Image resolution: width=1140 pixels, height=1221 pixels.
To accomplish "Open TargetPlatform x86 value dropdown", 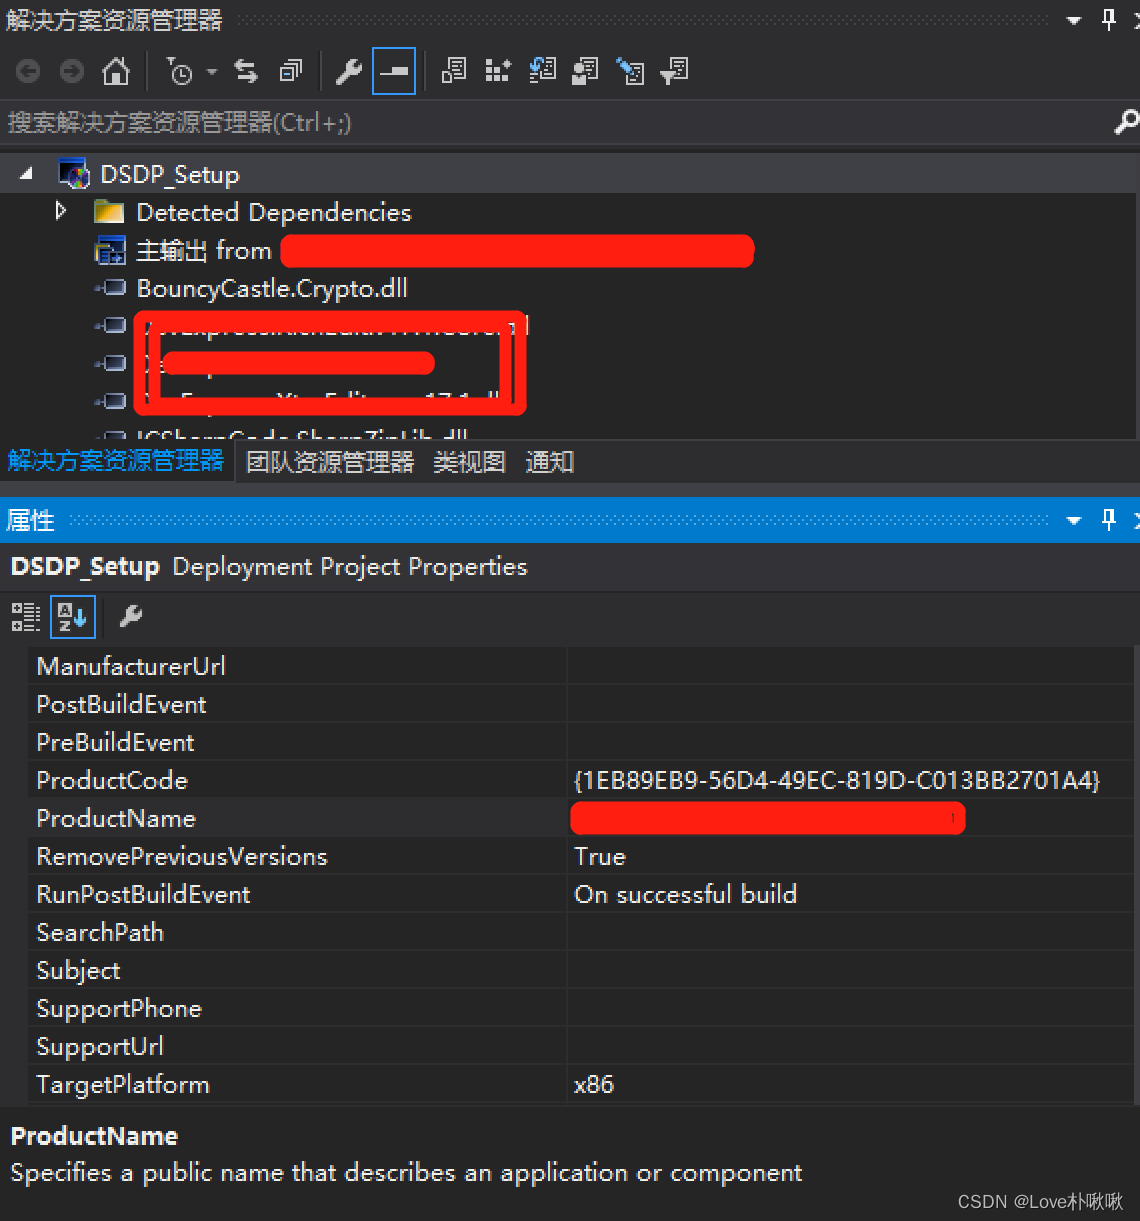I will (851, 1085).
